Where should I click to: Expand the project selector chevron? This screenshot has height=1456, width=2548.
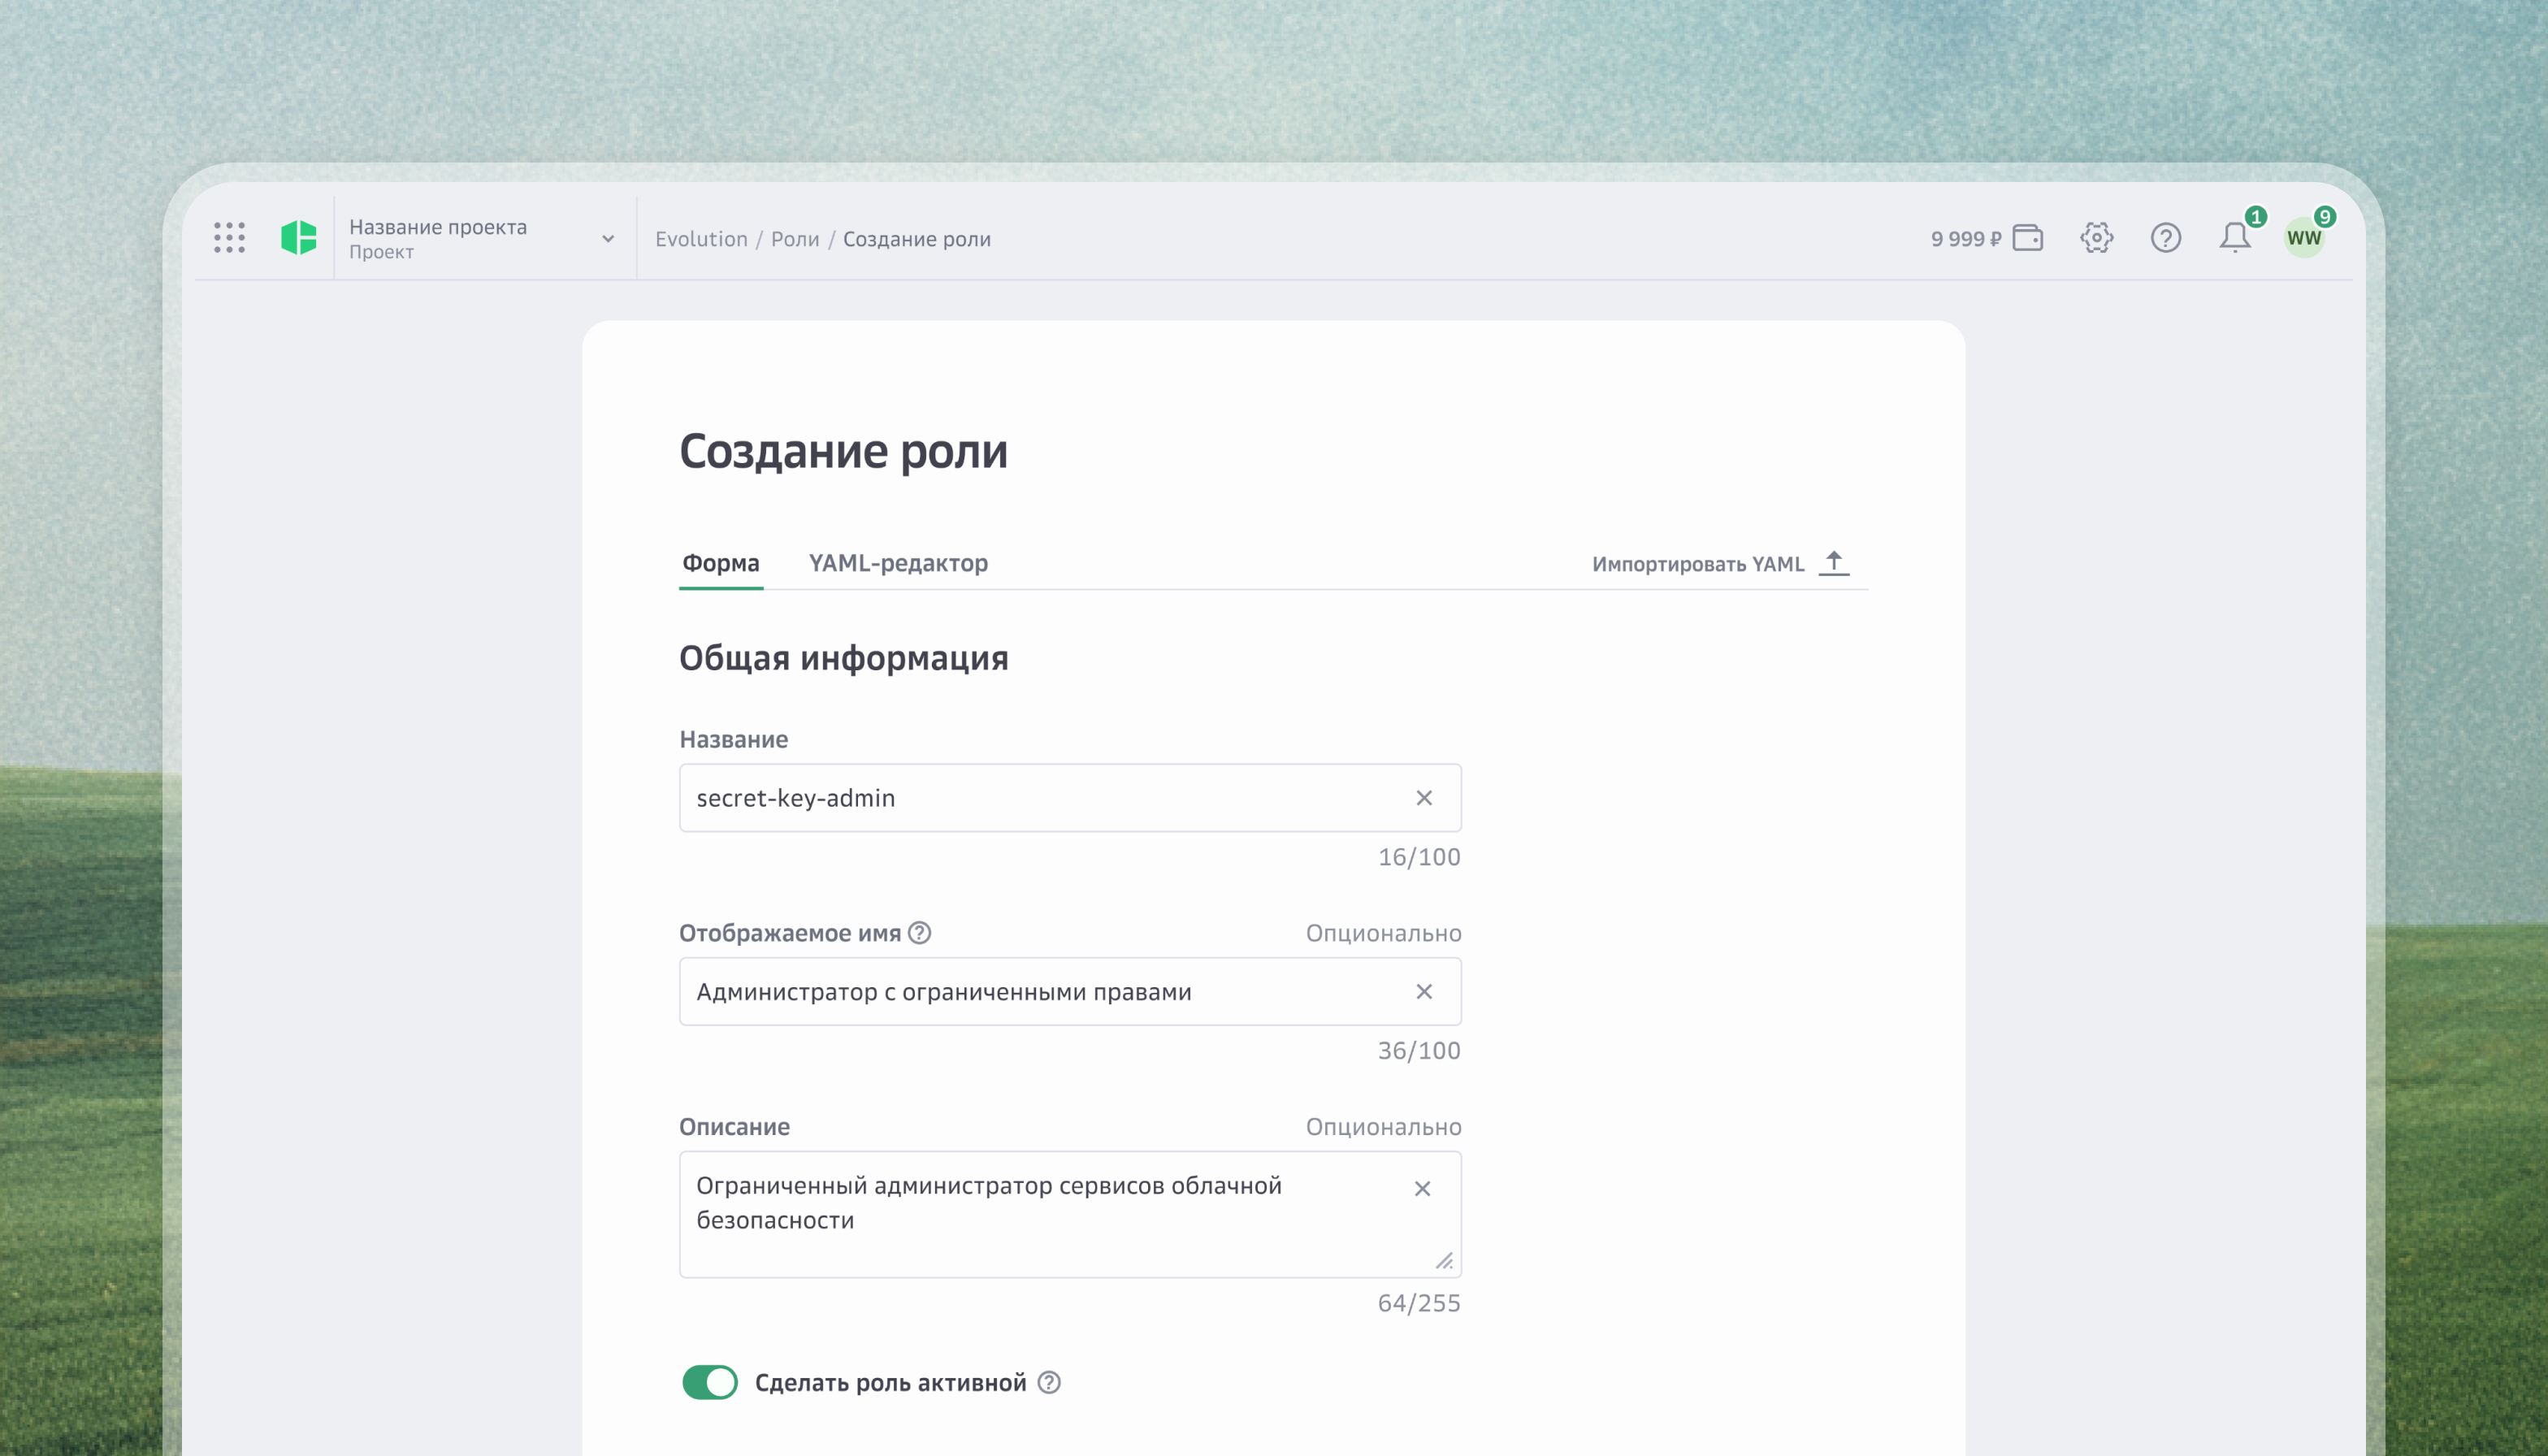click(x=607, y=239)
